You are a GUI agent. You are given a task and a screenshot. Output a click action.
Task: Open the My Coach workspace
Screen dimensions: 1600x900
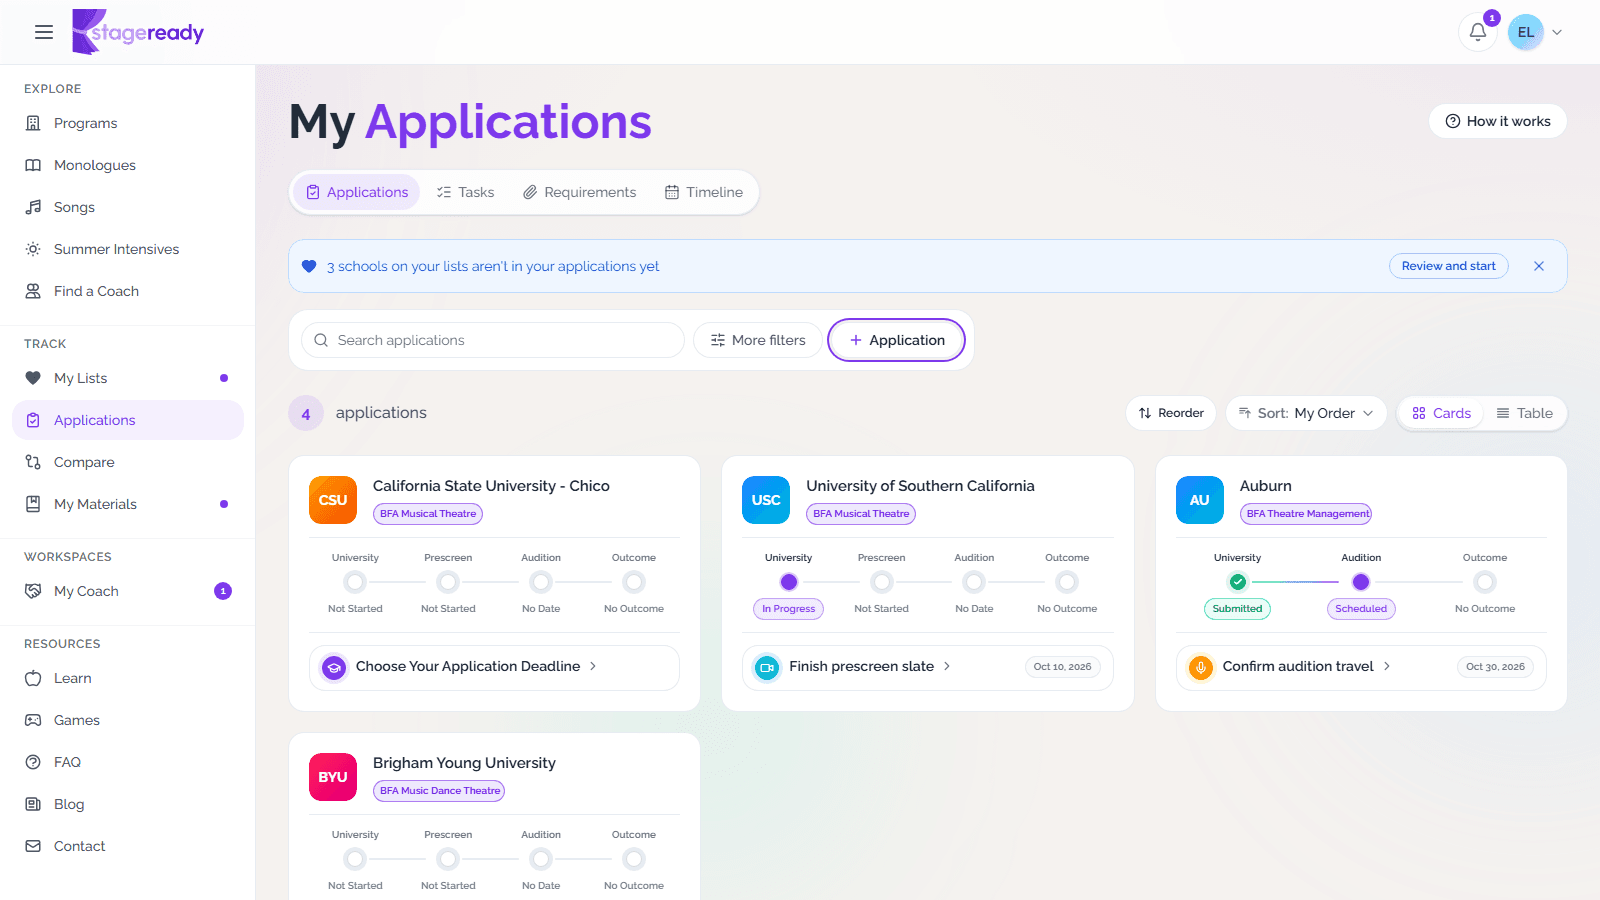tap(128, 591)
